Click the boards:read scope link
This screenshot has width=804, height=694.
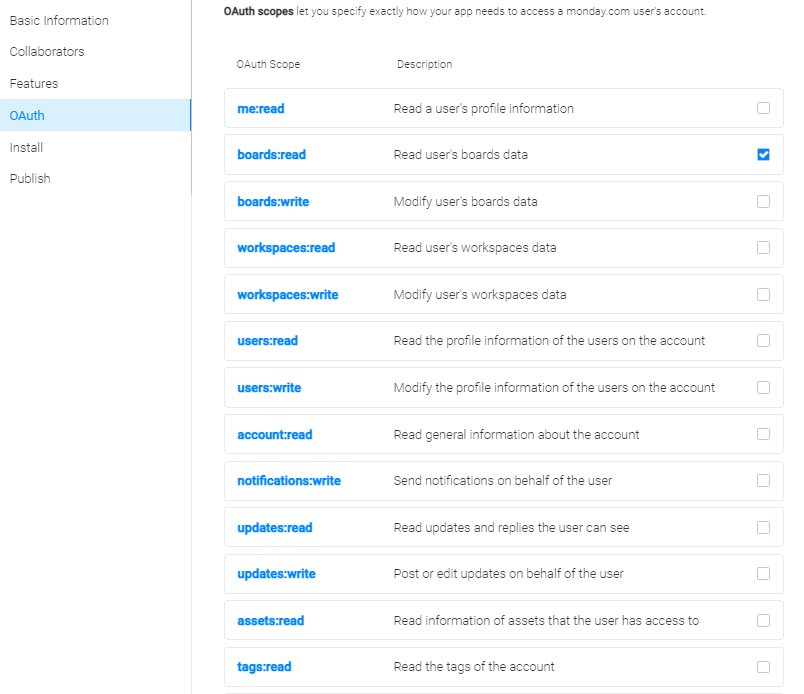point(271,154)
